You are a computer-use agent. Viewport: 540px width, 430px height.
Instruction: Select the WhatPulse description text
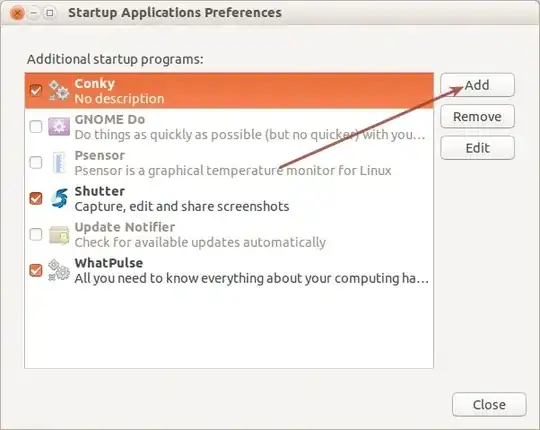[251, 278]
